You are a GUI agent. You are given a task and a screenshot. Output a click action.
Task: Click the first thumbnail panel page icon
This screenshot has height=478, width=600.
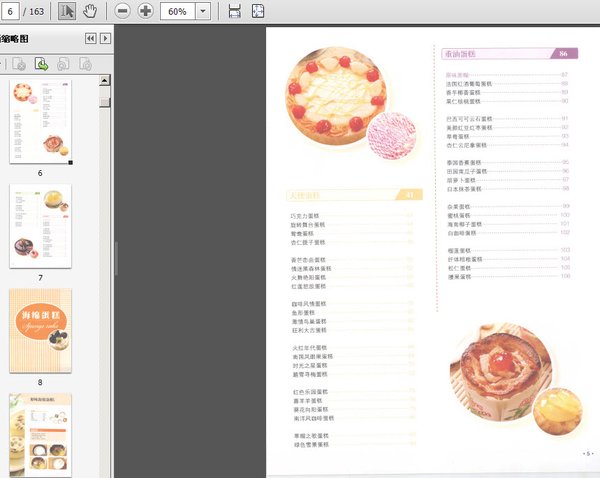point(19,64)
